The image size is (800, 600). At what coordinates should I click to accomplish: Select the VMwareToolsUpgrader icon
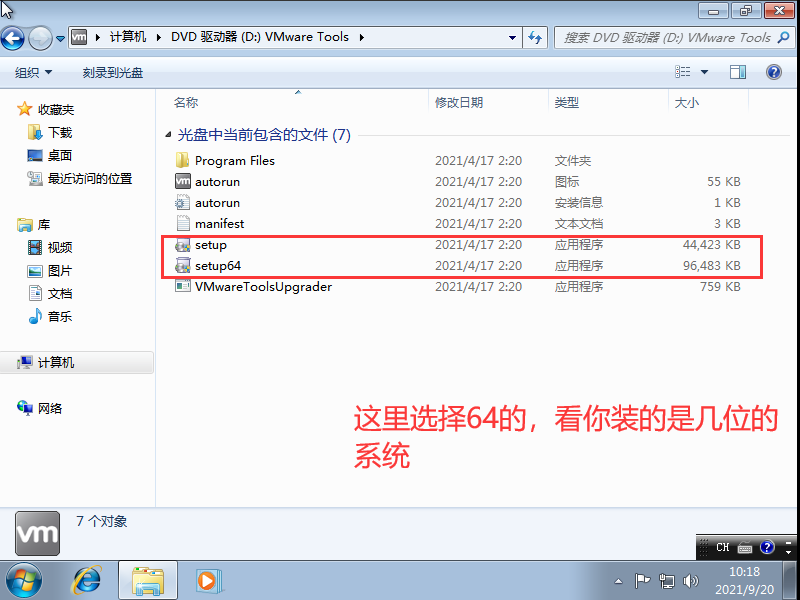pos(183,286)
